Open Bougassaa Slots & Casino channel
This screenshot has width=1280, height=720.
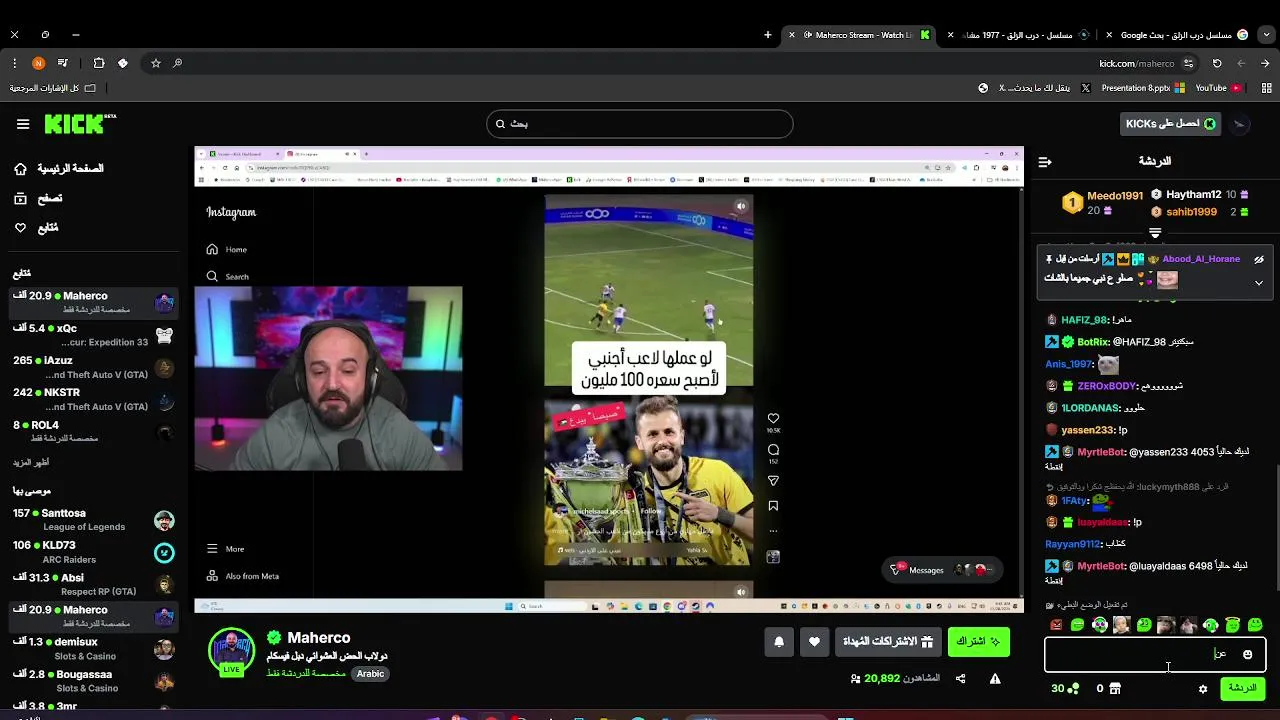(x=93, y=680)
